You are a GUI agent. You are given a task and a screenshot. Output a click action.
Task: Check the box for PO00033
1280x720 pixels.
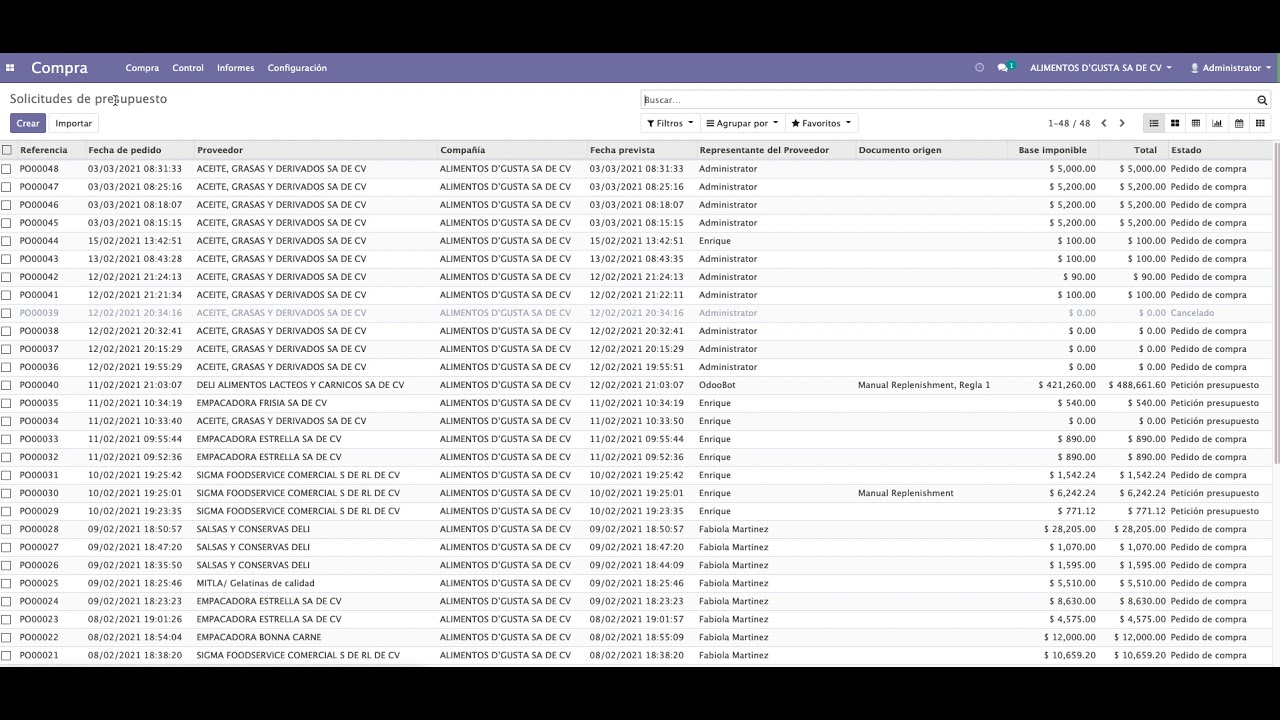(x=7, y=439)
